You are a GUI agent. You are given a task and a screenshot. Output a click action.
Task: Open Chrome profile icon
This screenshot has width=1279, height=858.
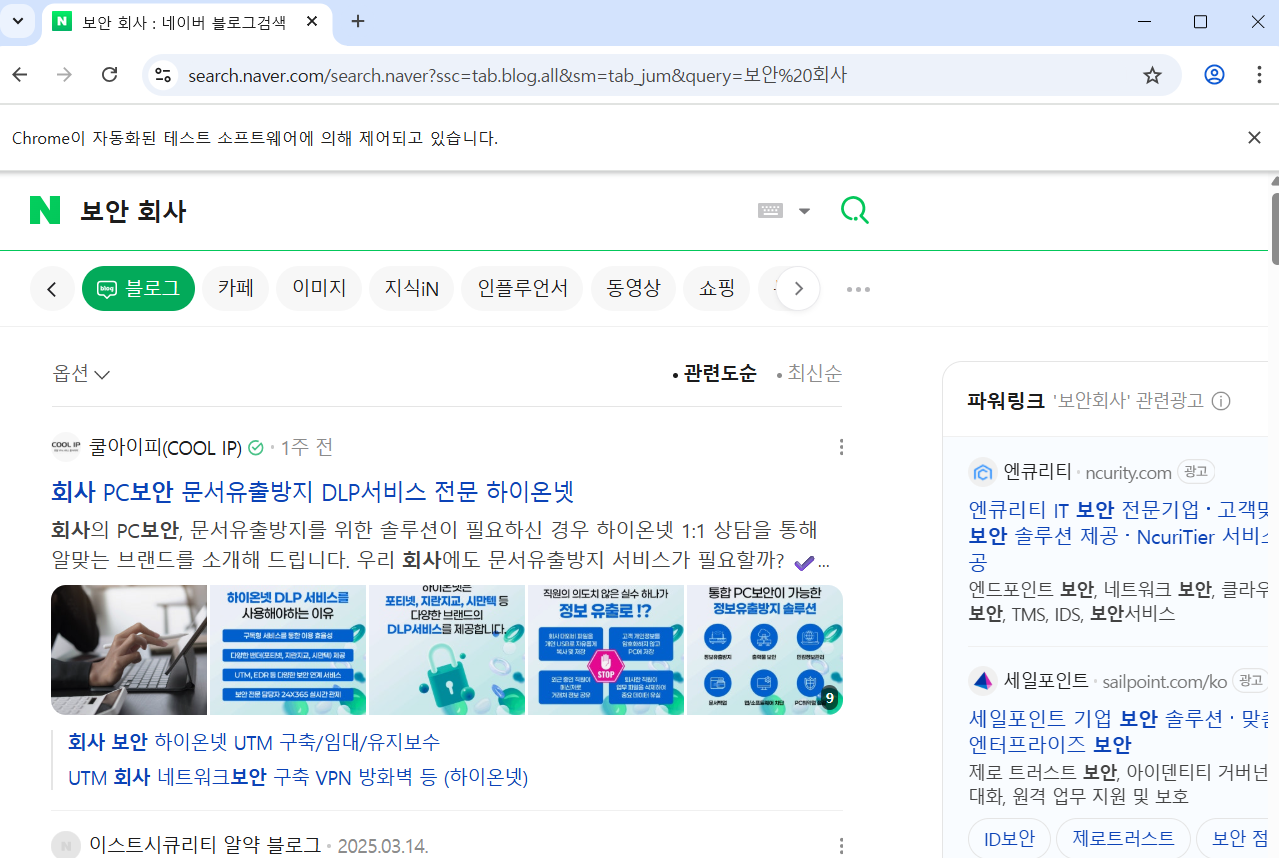click(1214, 75)
